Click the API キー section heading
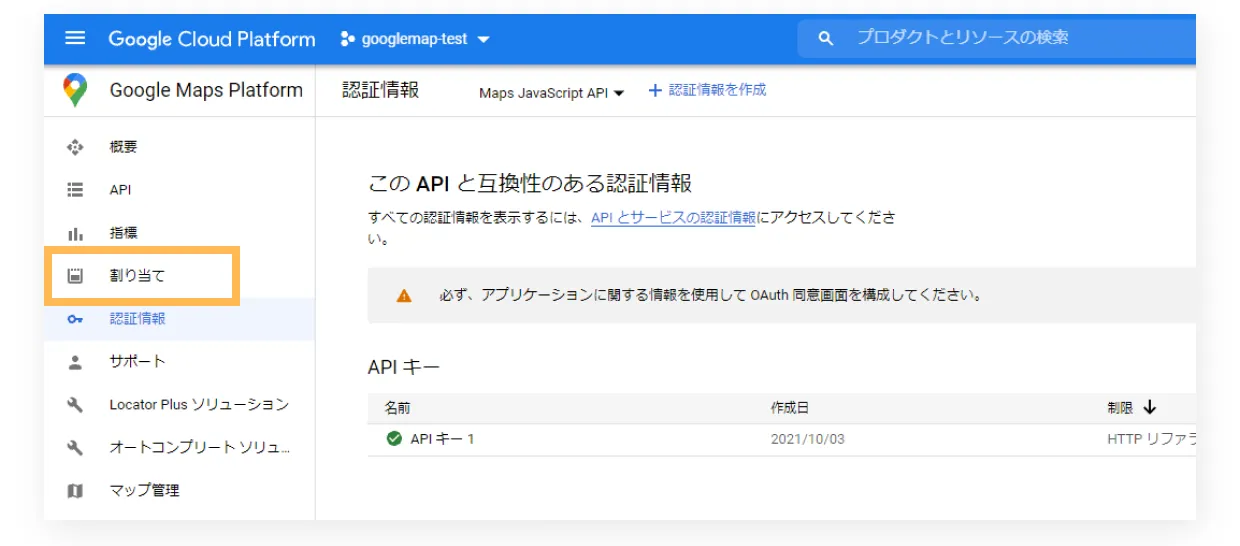This screenshot has height=546, width=1240. click(x=404, y=367)
